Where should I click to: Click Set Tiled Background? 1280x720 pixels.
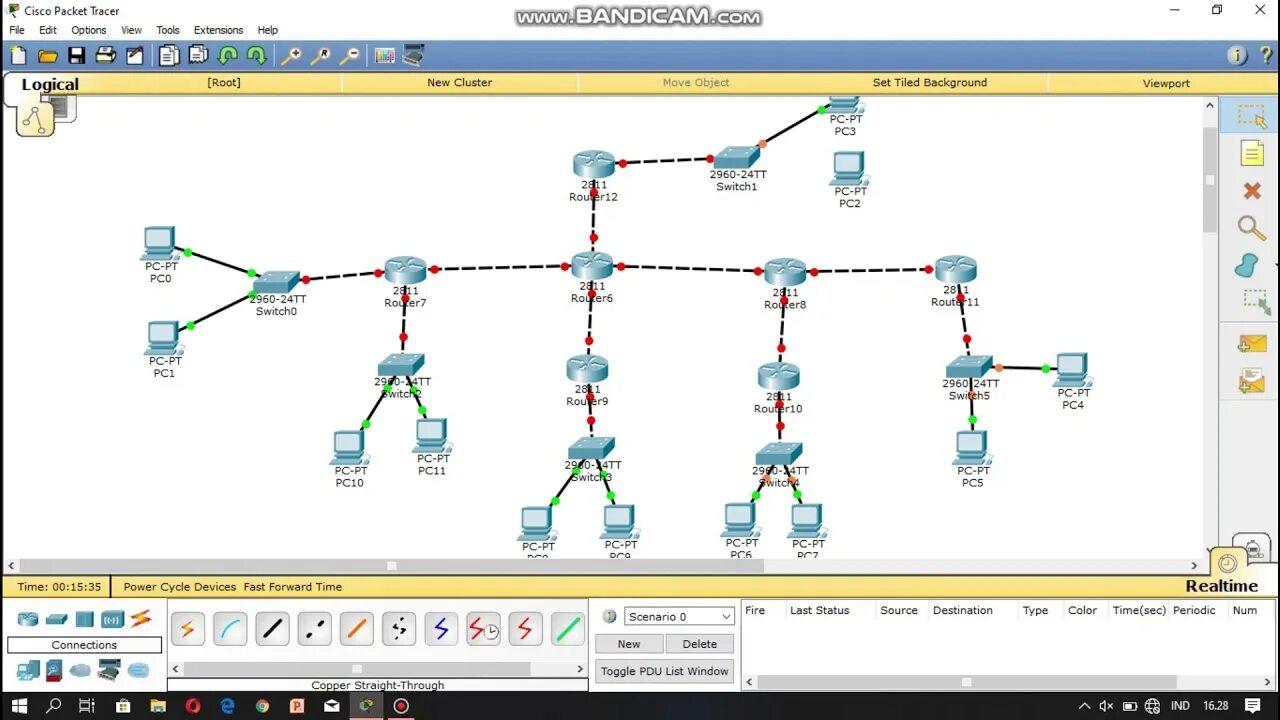coord(930,83)
